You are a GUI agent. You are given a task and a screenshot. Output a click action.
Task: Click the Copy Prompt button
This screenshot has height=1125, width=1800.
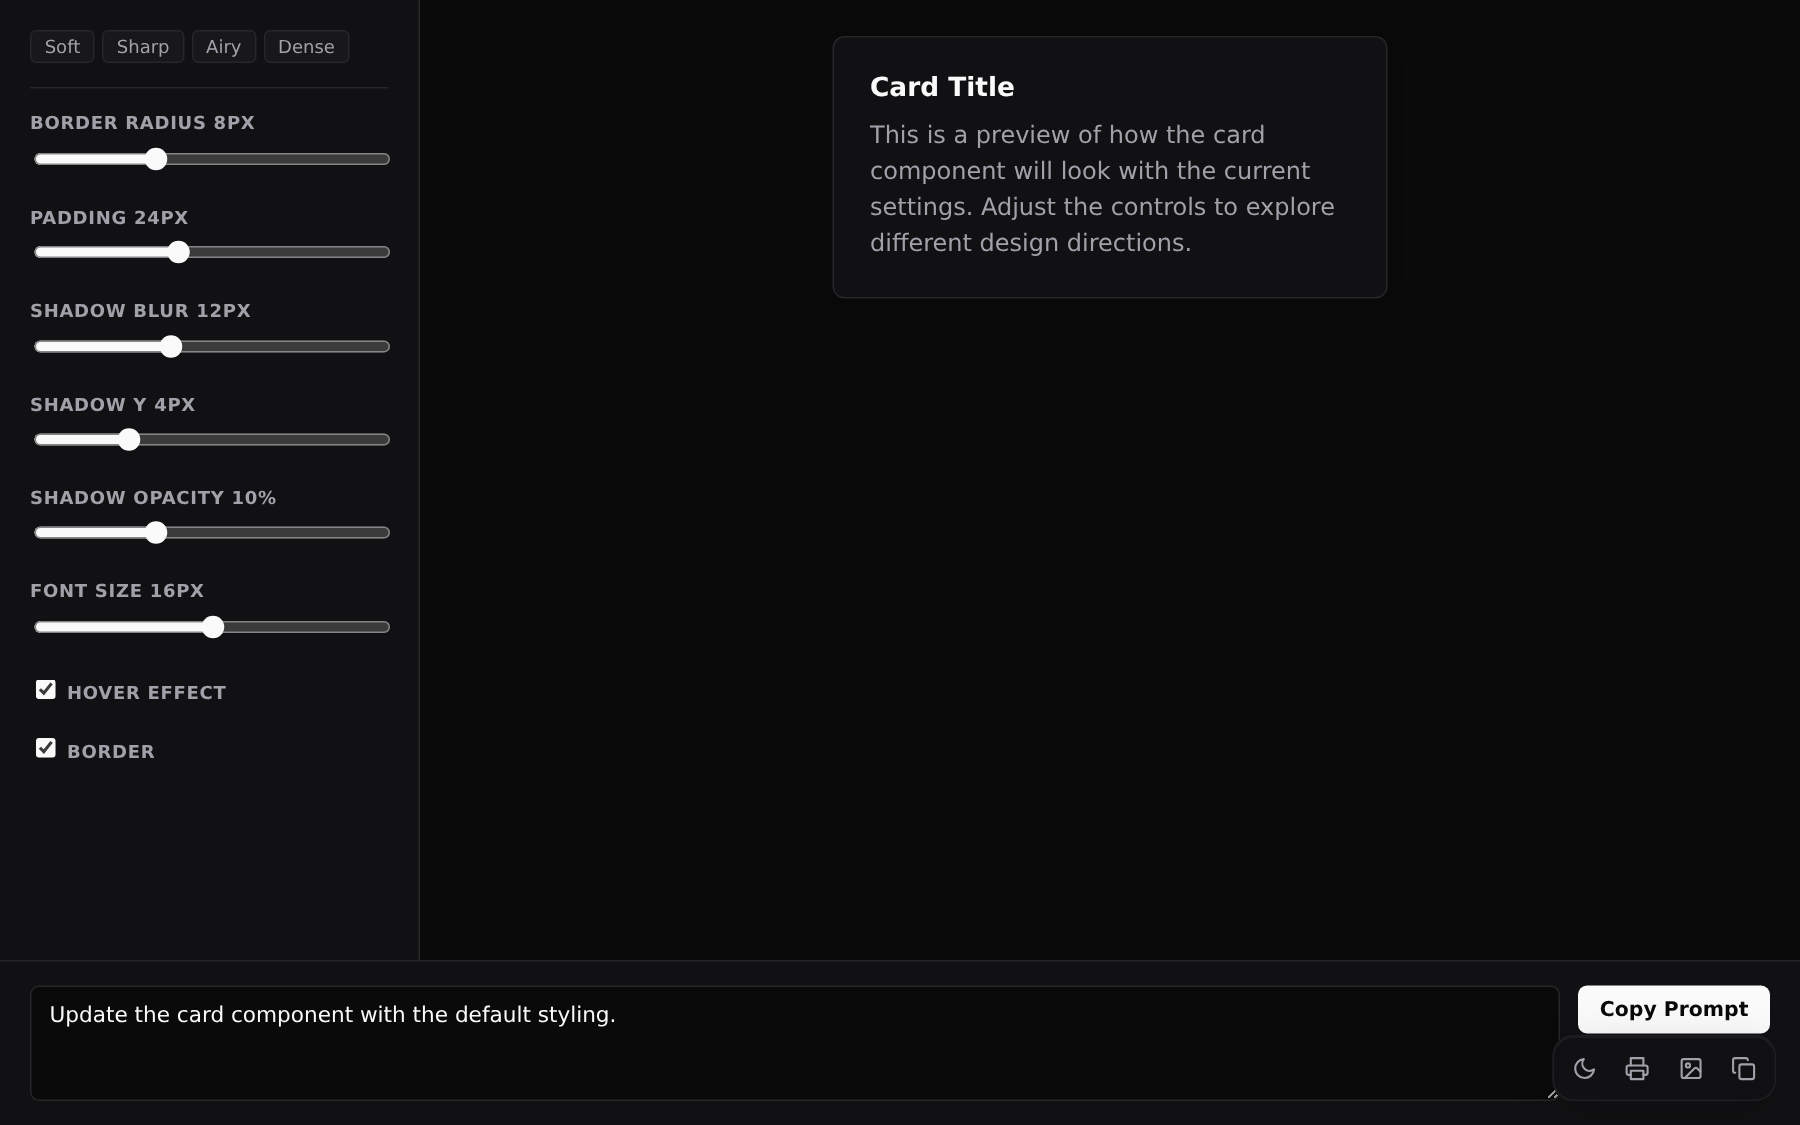pos(1673,1009)
